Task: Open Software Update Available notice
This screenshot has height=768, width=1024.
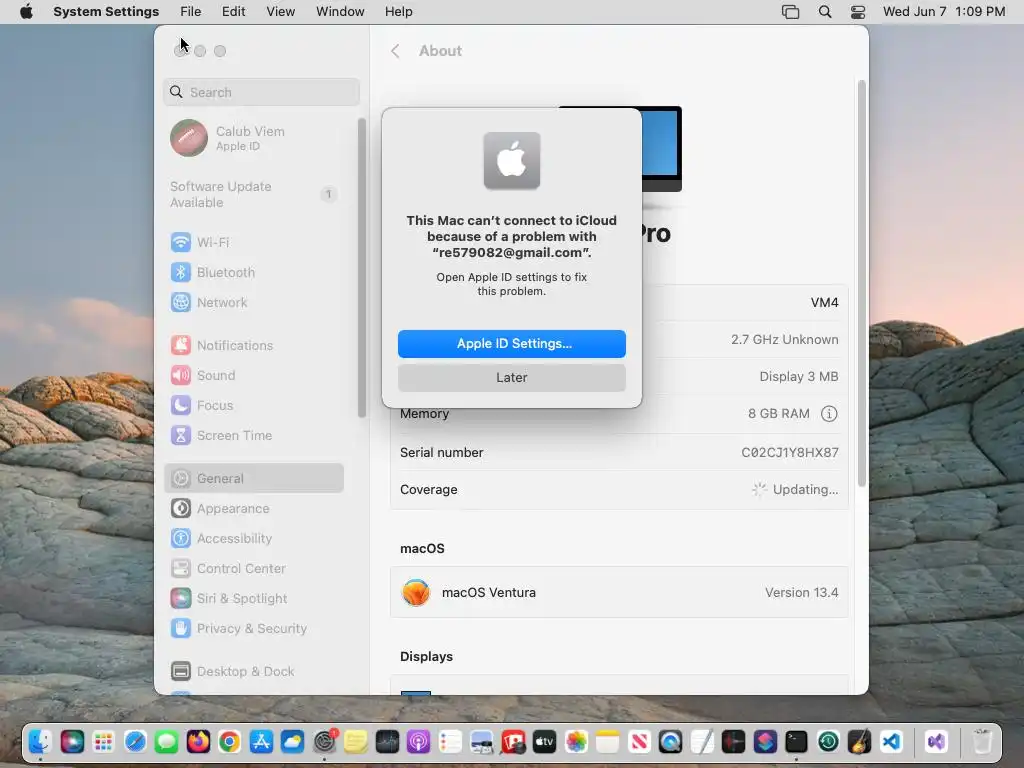Action: (x=254, y=194)
